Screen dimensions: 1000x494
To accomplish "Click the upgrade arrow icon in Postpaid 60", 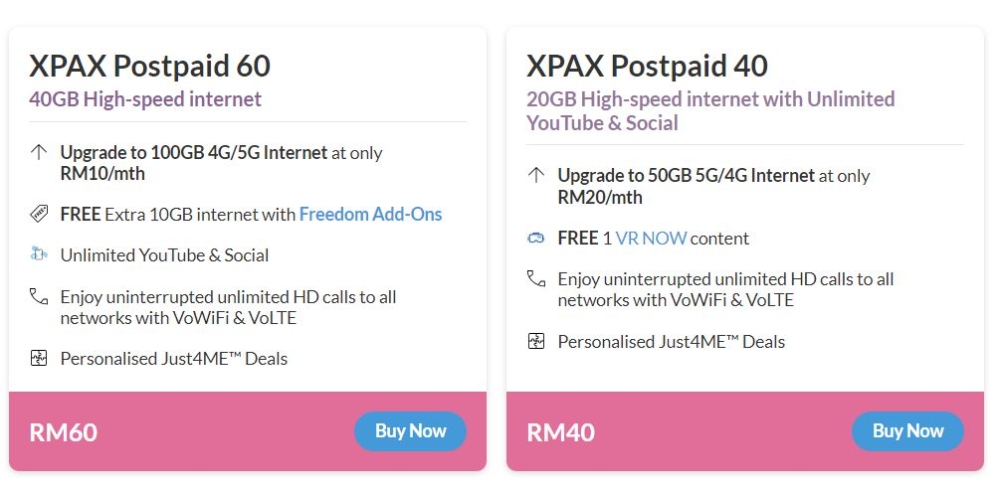I will pyautogui.click(x=39, y=152).
